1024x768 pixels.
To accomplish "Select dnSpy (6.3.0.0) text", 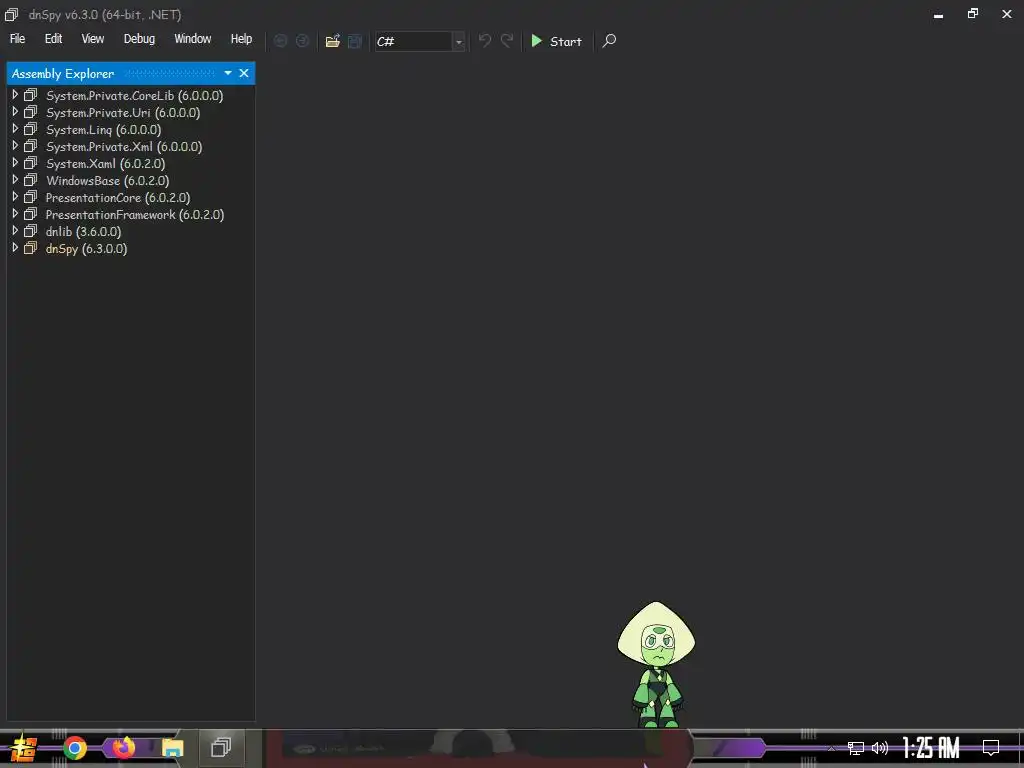I will click(86, 248).
